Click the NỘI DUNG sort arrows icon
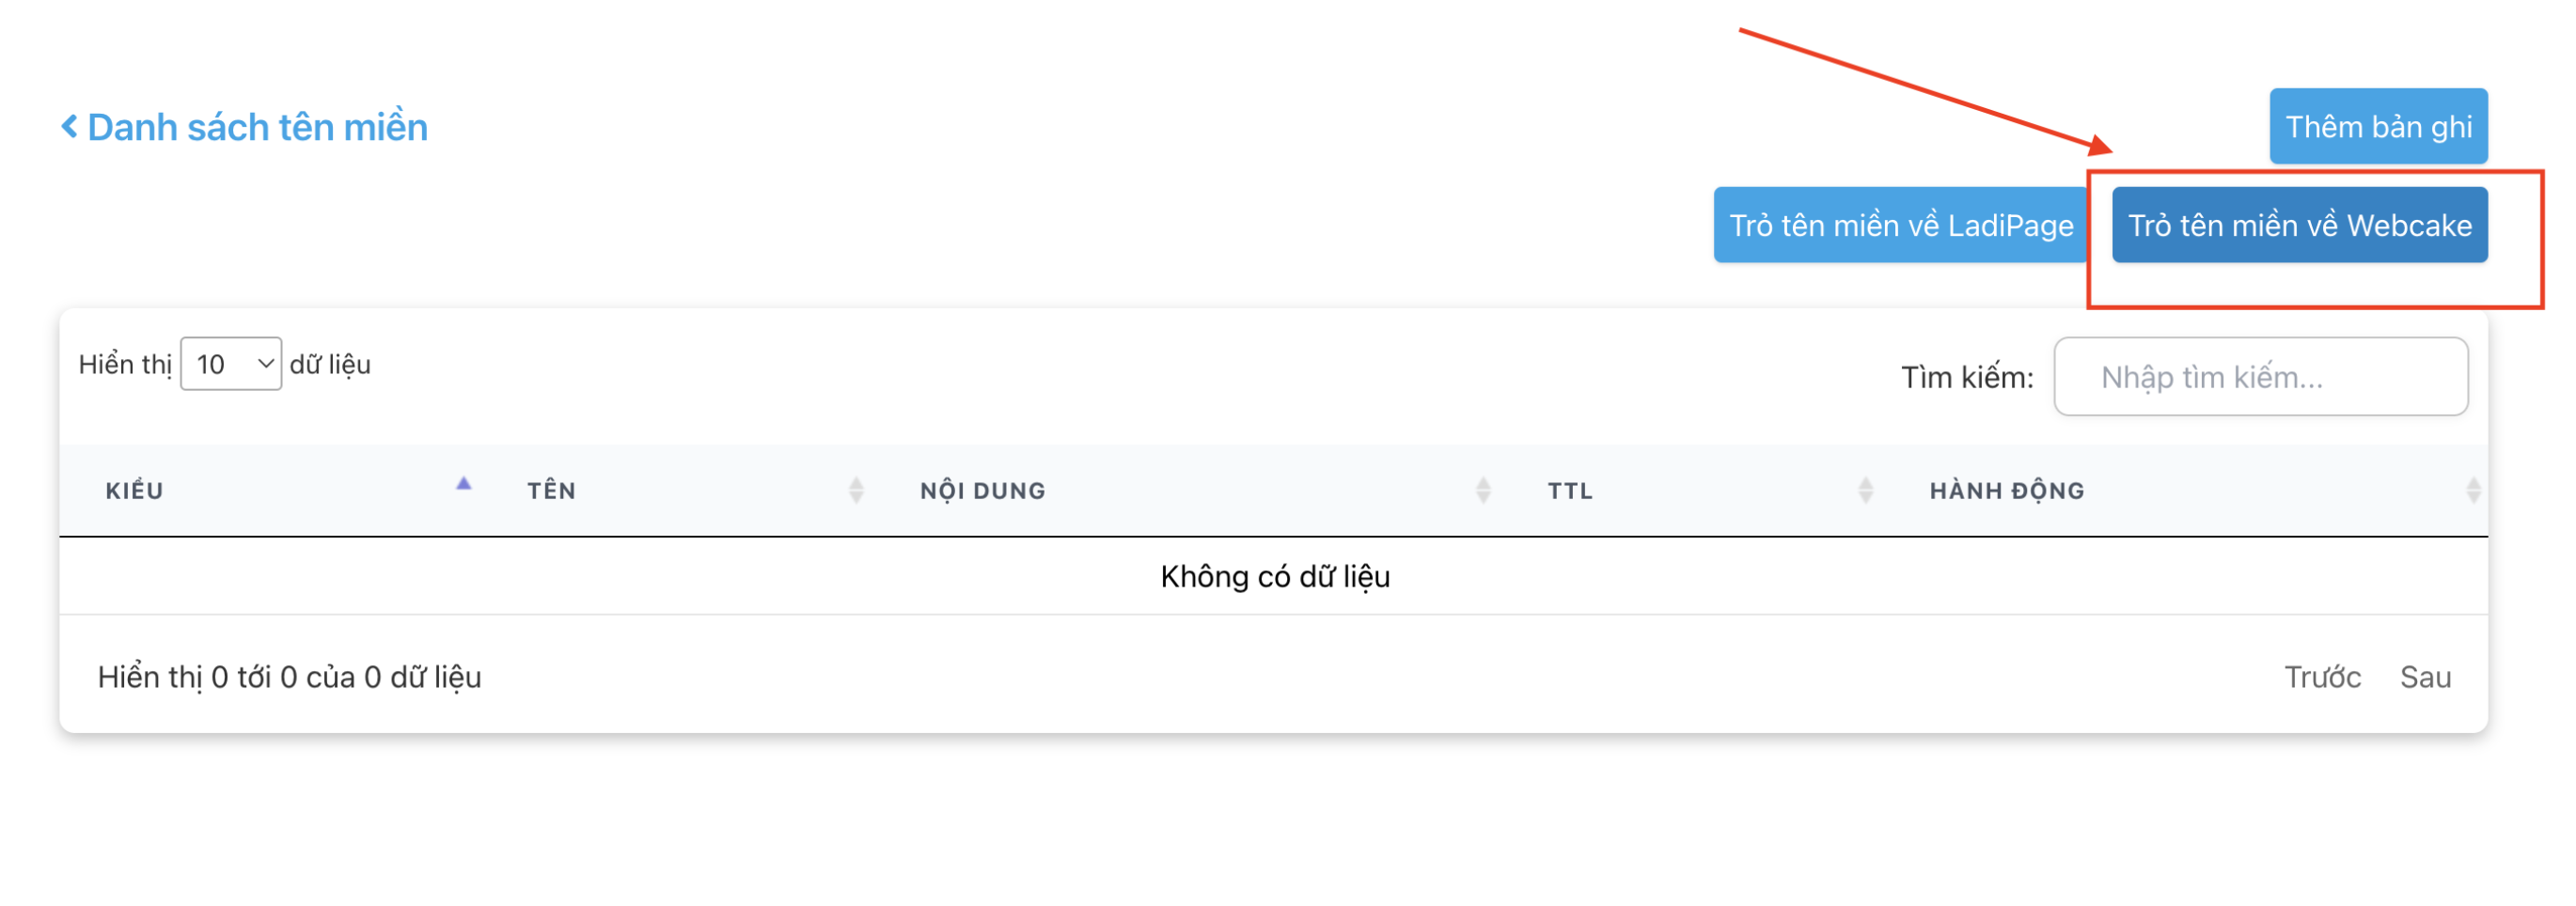2576x906 pixels. pos(1483,491)
